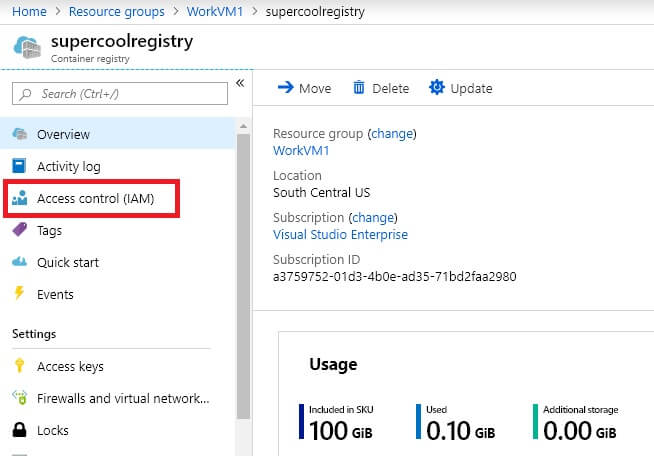Click the Events lightning bolt icon
Screen dimensions: 654x456
point(19,293)
